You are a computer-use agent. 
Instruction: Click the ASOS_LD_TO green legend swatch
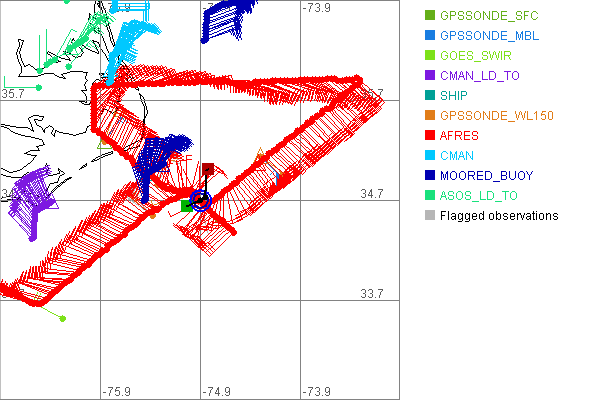(x=430, y=196)
